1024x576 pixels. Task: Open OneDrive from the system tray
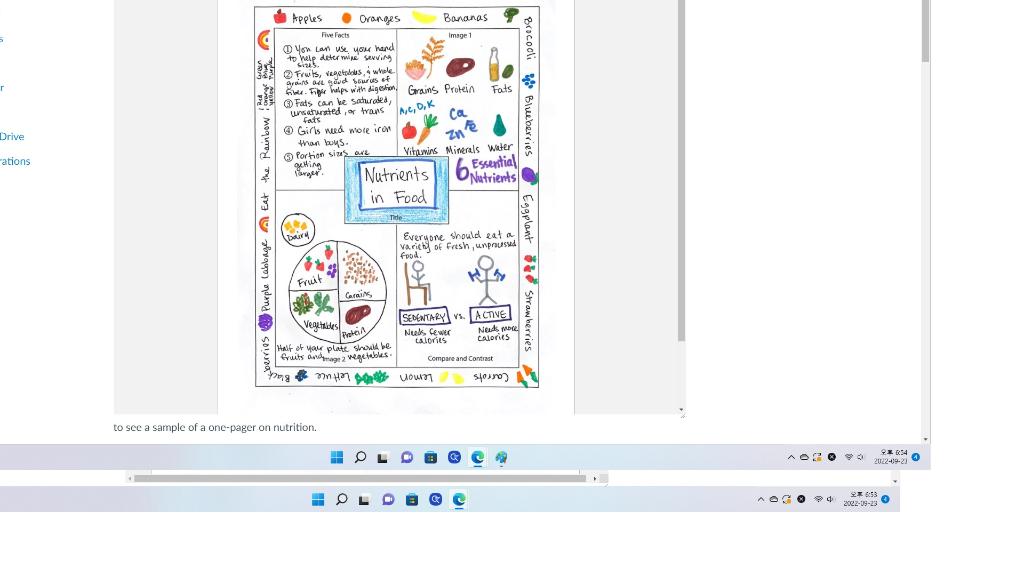click(805, 457)
